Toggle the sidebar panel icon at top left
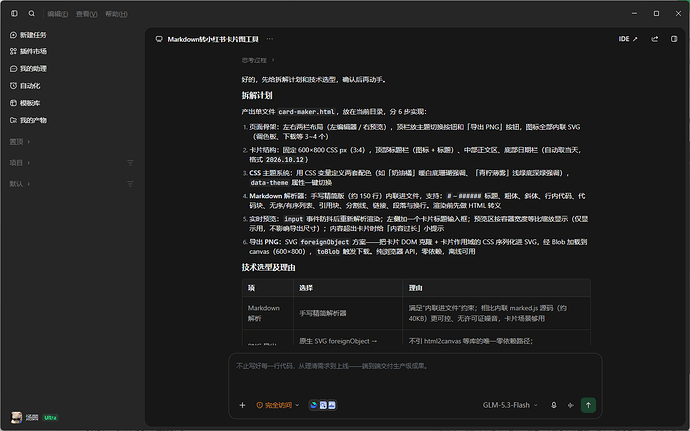This screenshot has width=690, height=431. pyautogui.click(x=15, y=14)
